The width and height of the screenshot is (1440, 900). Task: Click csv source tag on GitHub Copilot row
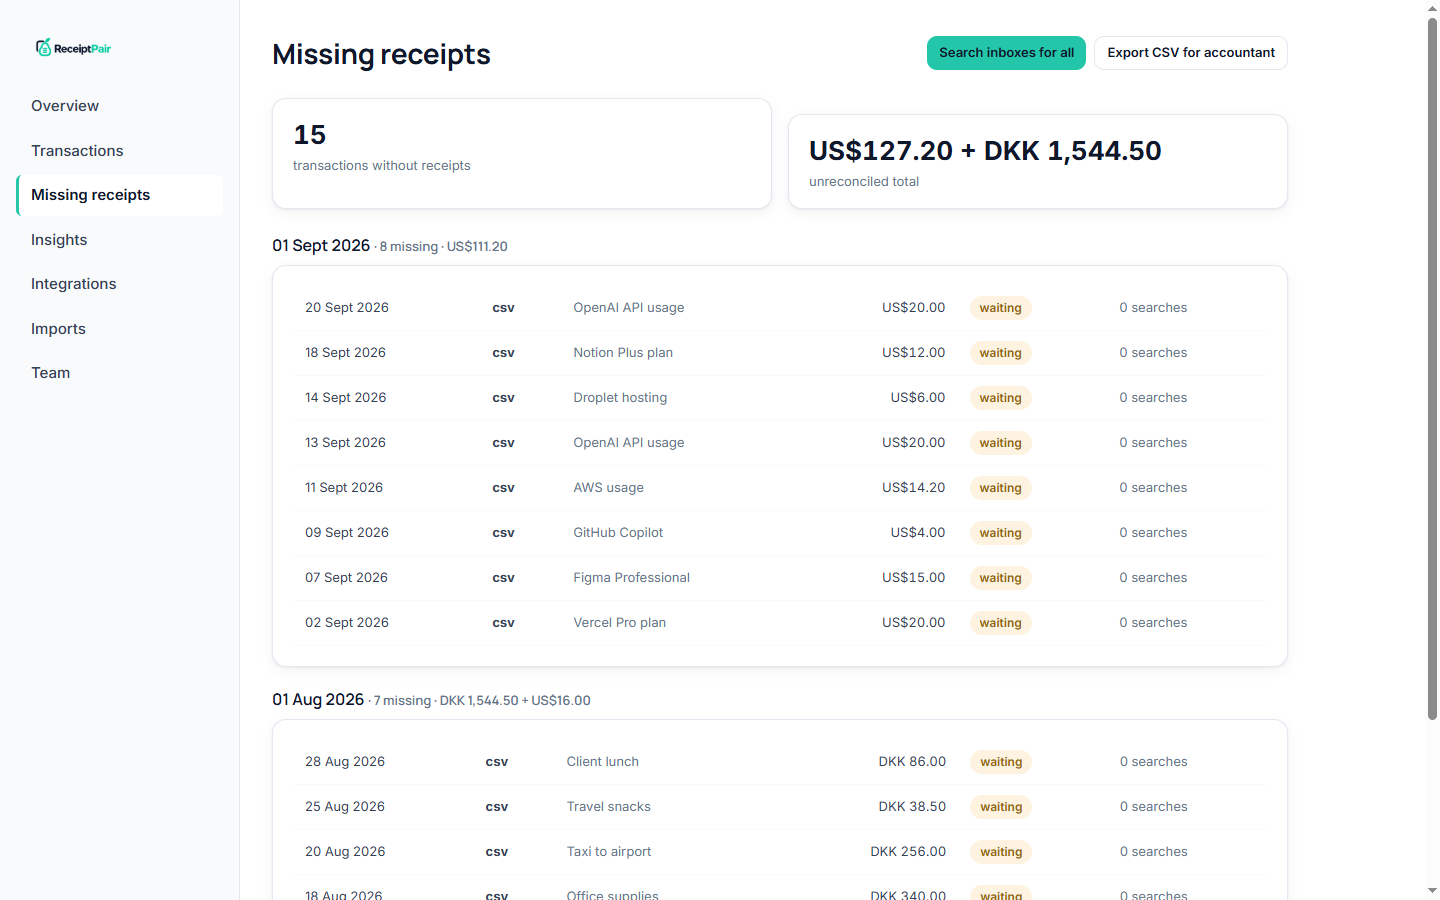[503, 533]
